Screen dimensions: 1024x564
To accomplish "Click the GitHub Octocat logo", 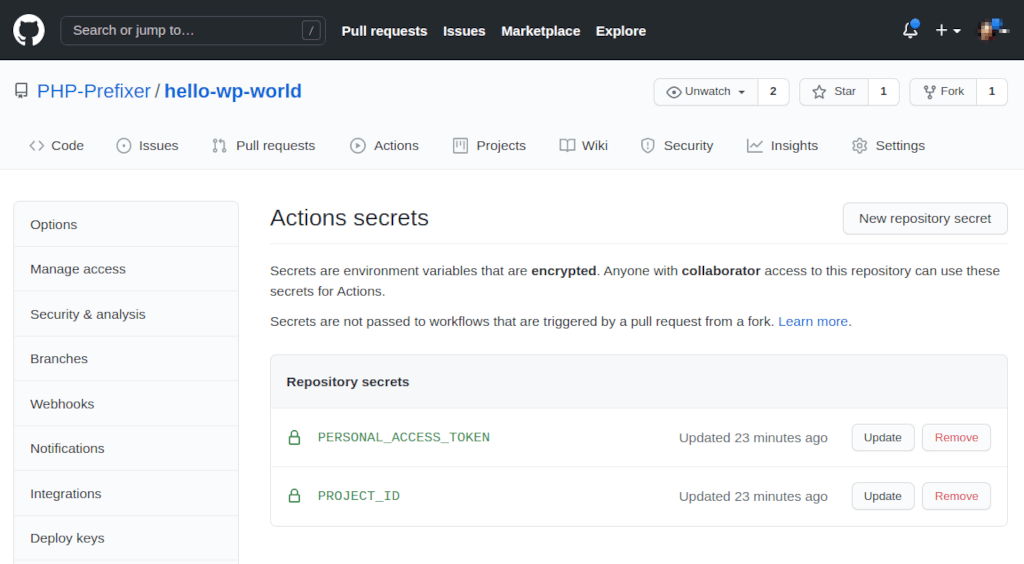I will click(29, 30).
